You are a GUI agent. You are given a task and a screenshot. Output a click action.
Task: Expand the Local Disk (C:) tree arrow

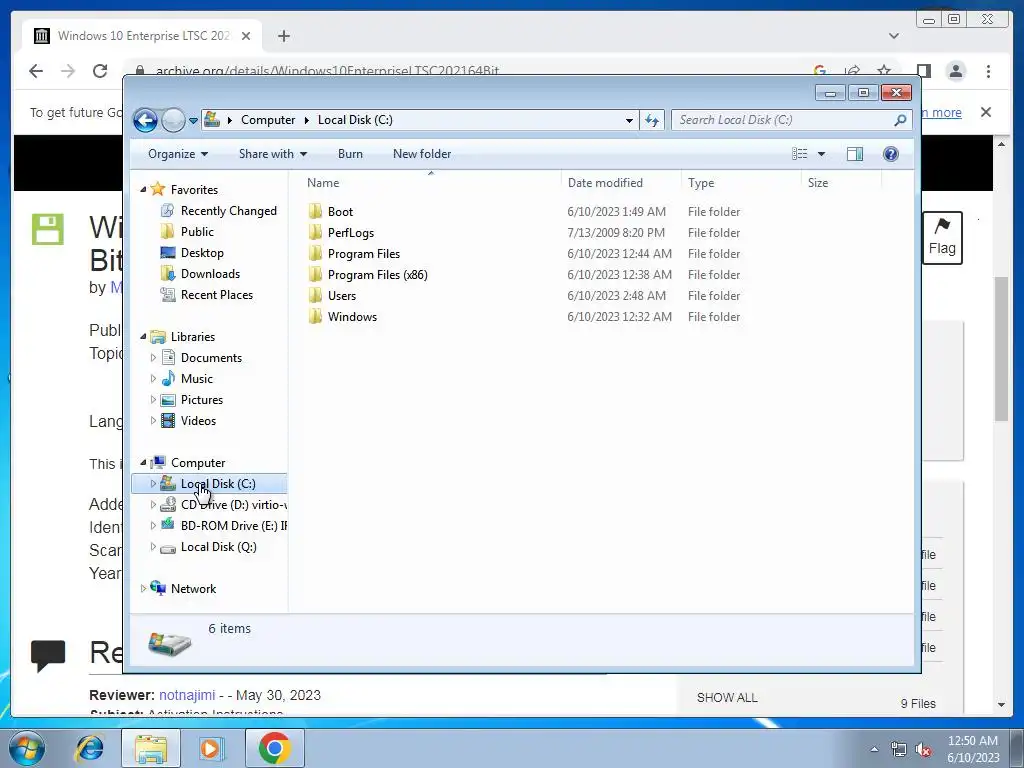click(x=153, y=484)
